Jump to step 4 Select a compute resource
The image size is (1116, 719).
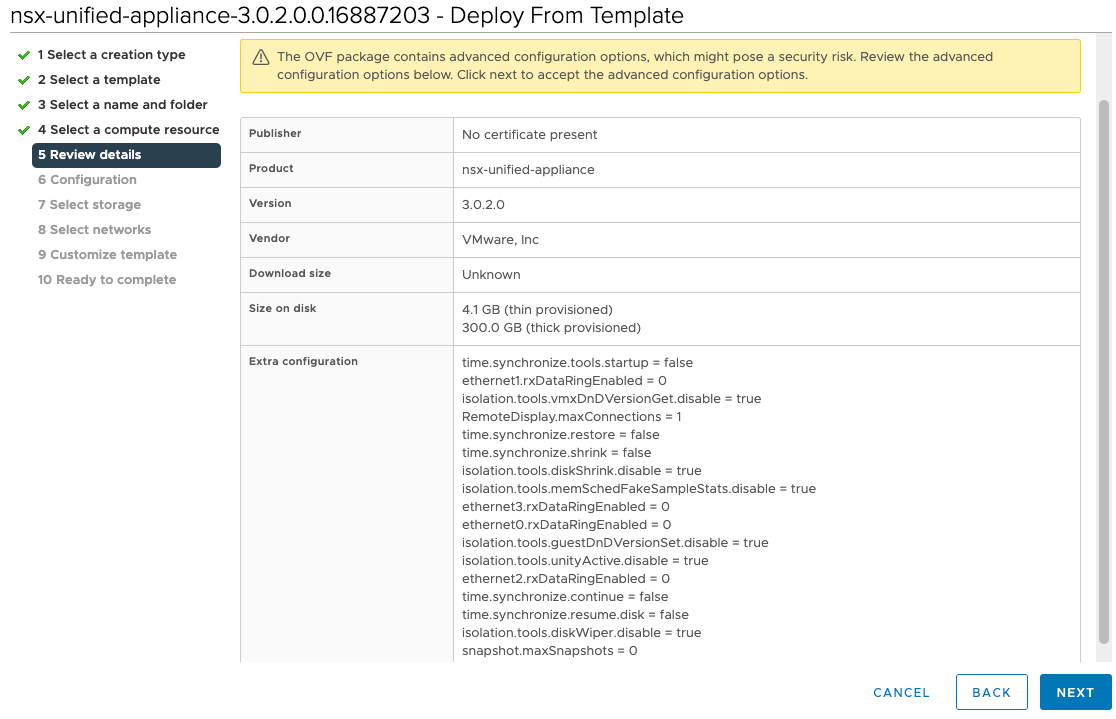[x=128, y=130]
